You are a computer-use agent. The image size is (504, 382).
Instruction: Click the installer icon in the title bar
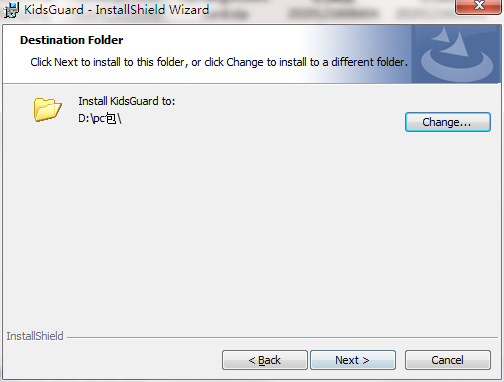pyautogui.click(x=11, y=10)
